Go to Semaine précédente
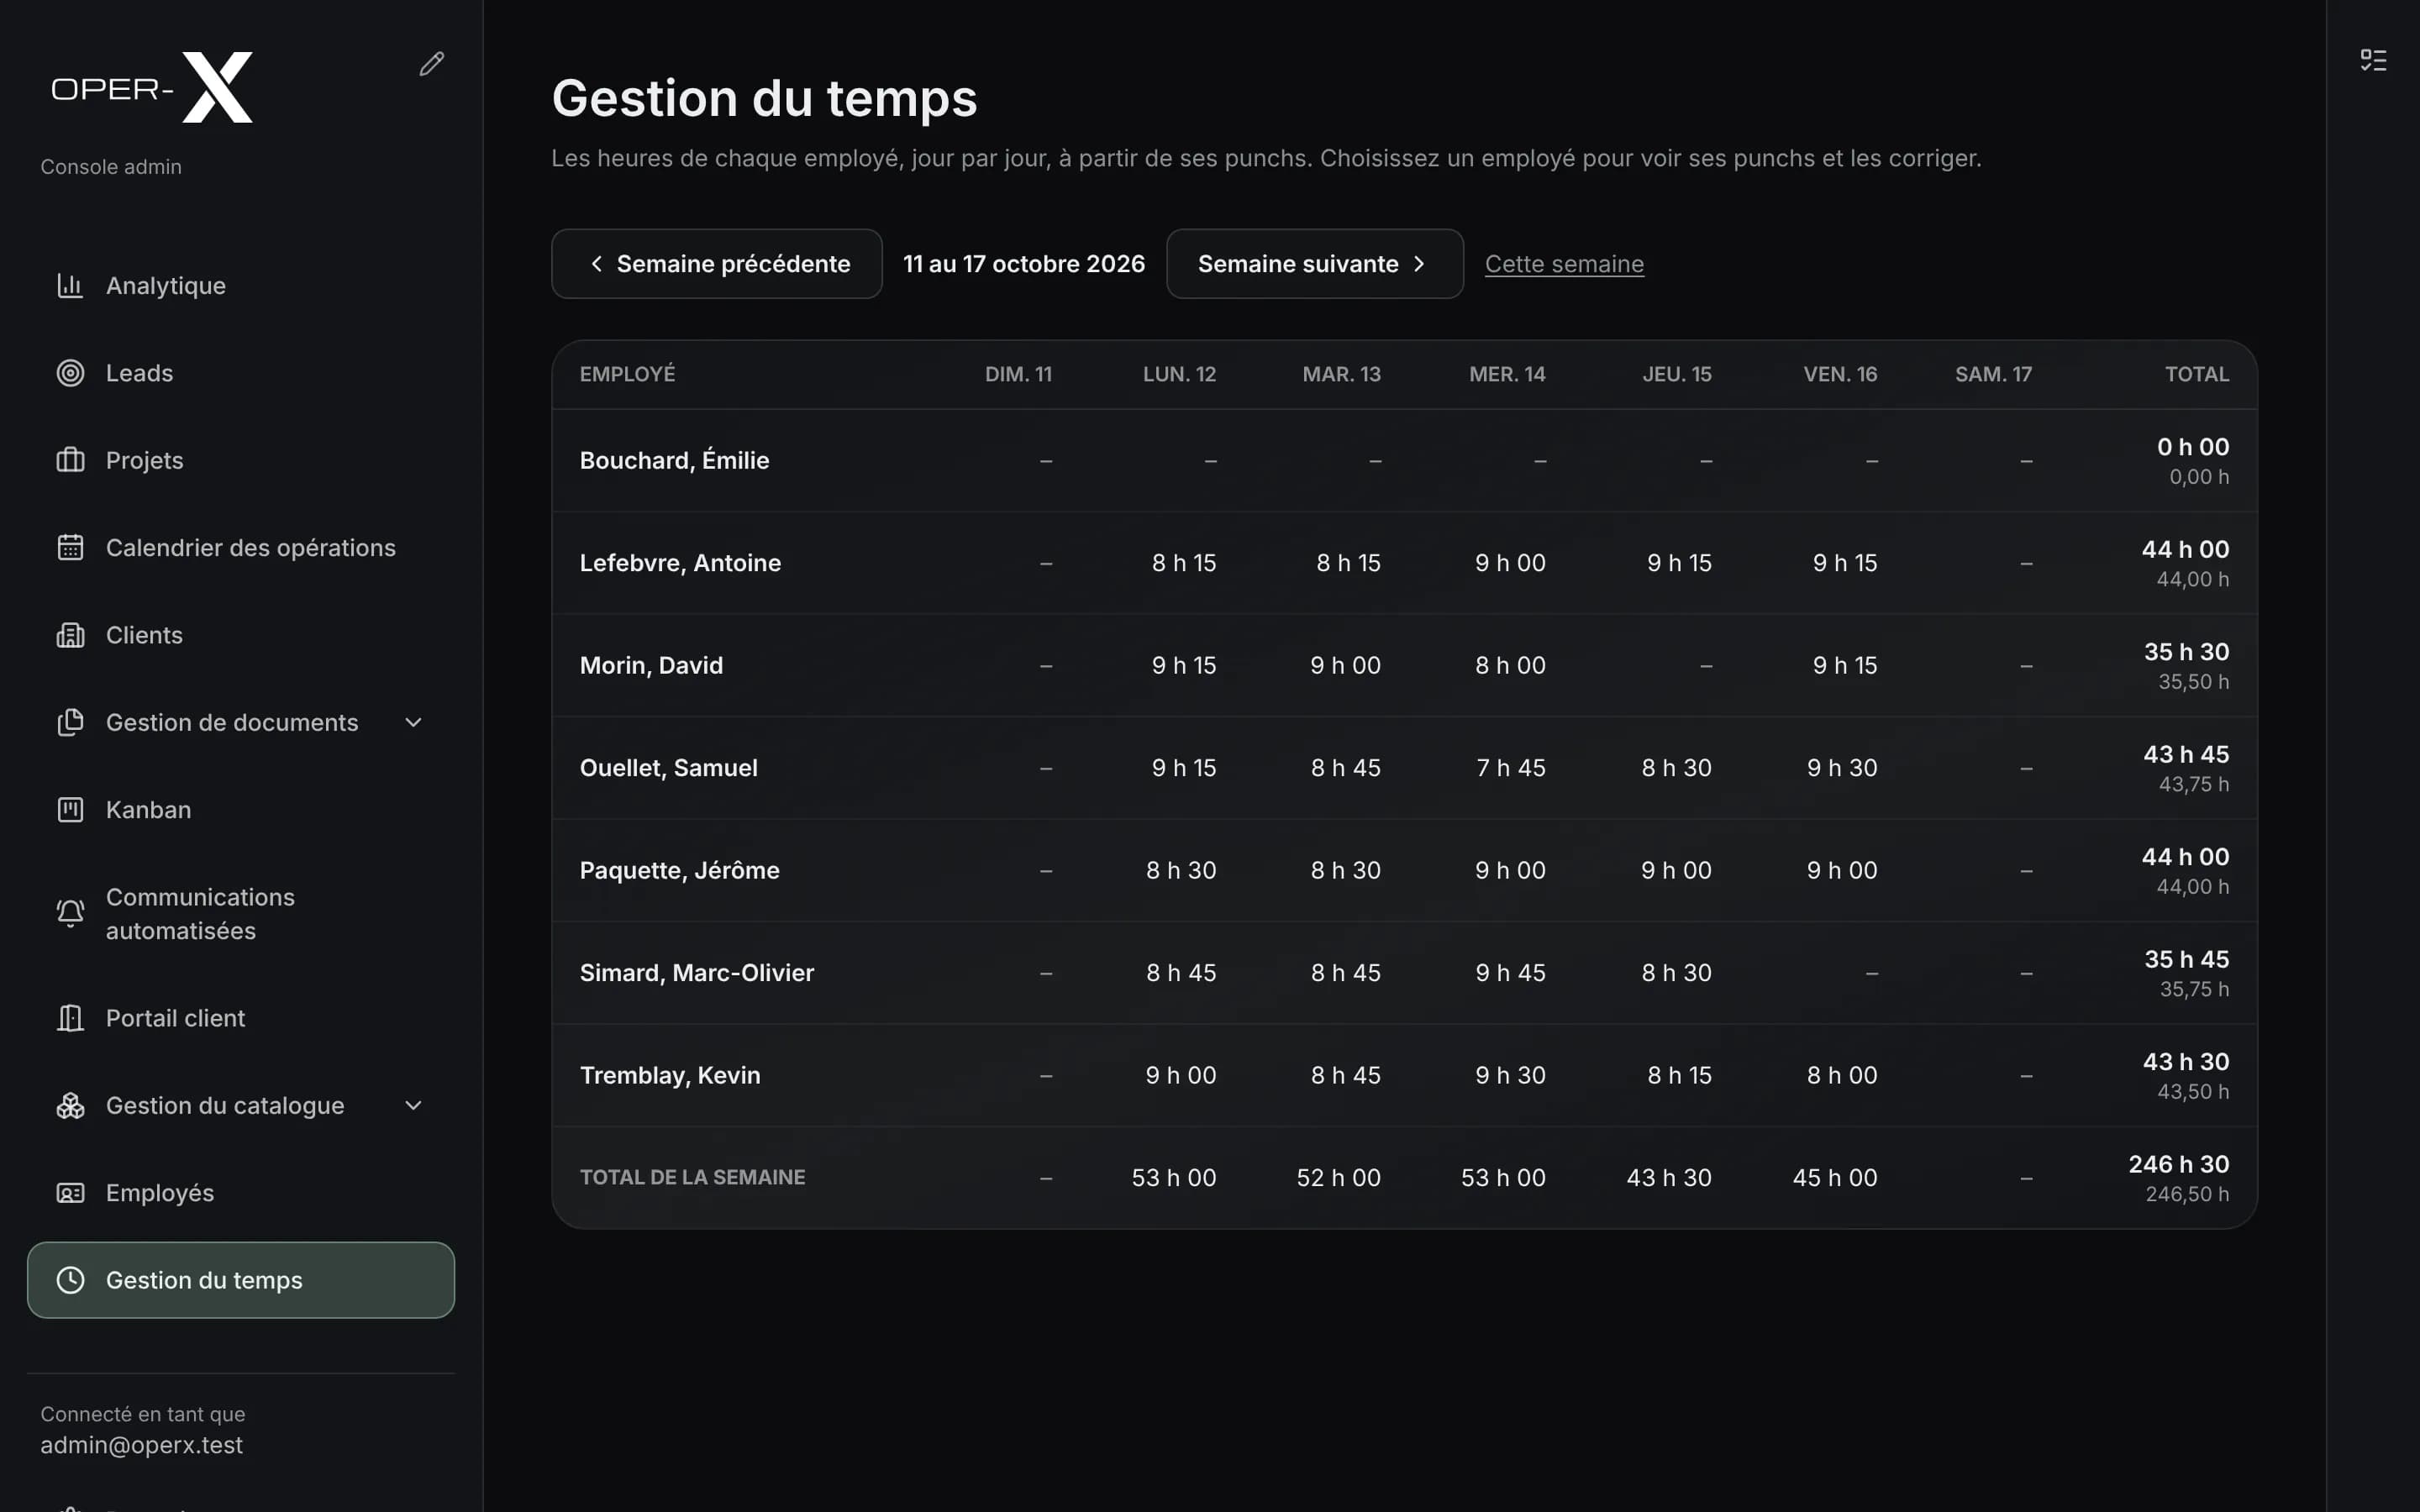This screenshot has height=1512, width=2420. coord(717,264)
